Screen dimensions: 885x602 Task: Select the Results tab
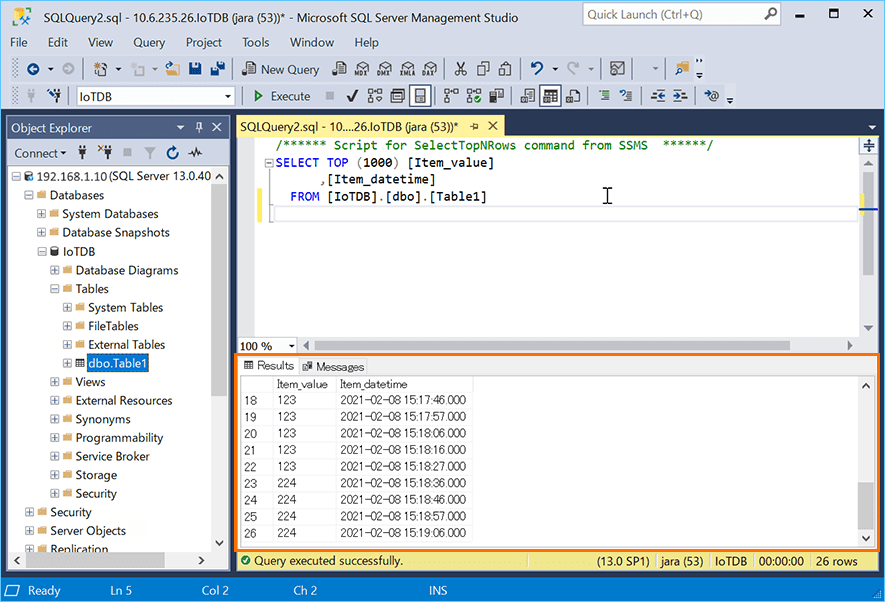(269, 366)
